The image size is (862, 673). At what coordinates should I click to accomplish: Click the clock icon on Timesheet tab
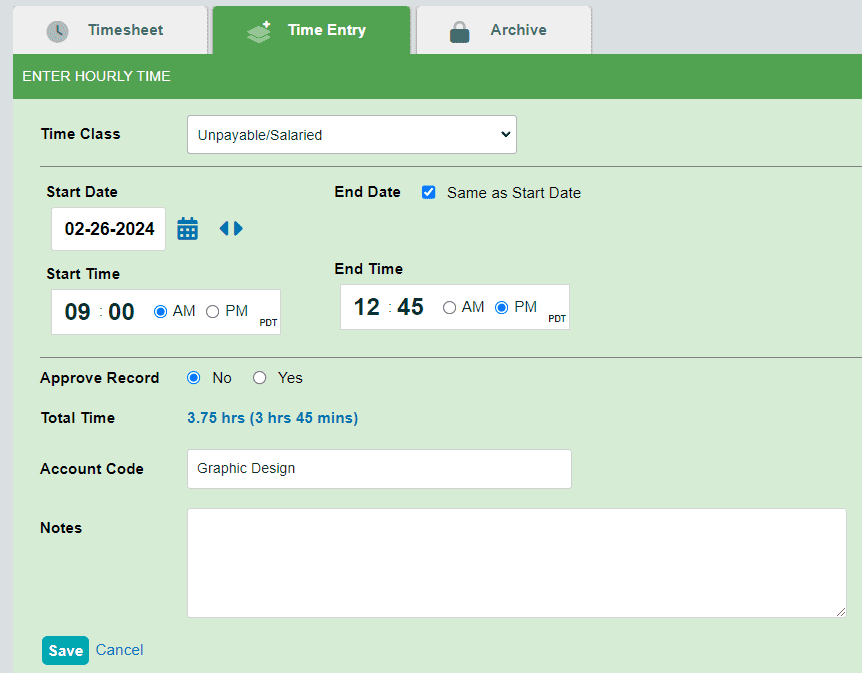point(57,30)
